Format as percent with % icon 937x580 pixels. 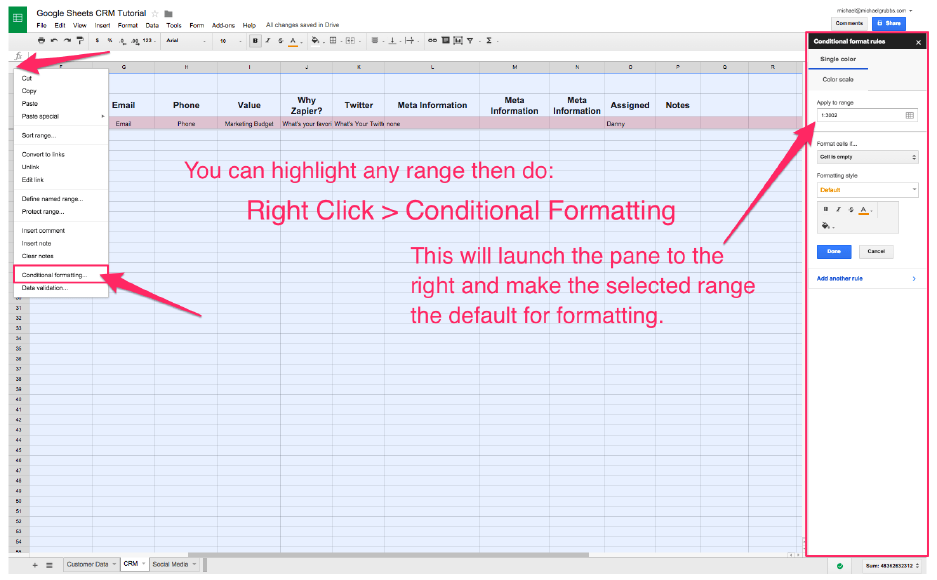[110, 41]
